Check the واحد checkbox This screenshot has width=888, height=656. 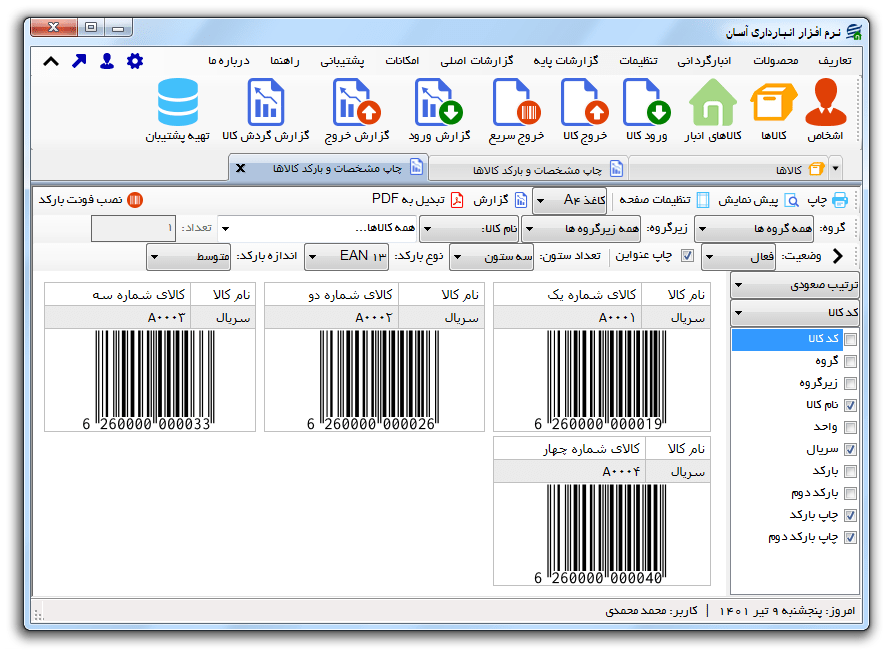(850, 427)
